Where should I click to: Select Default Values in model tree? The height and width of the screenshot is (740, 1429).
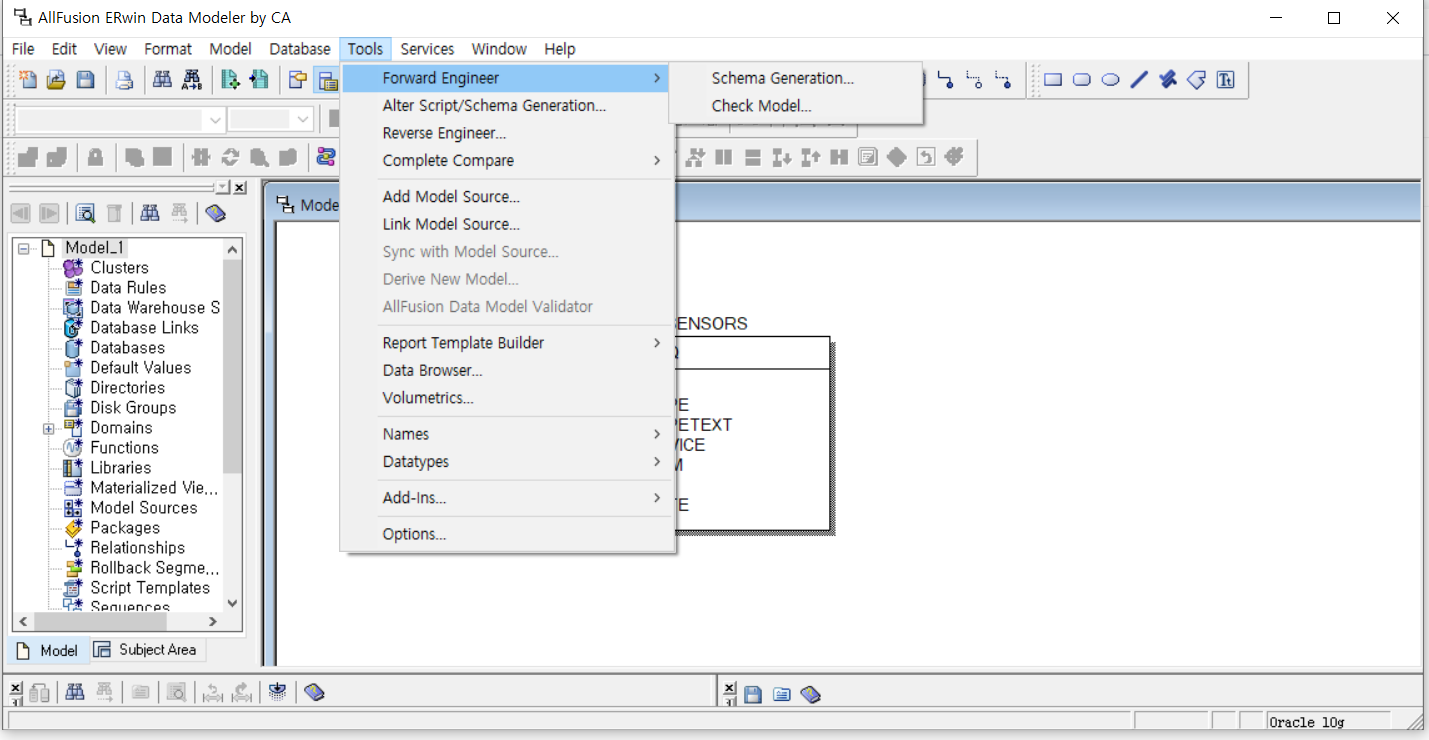point(140,368)
